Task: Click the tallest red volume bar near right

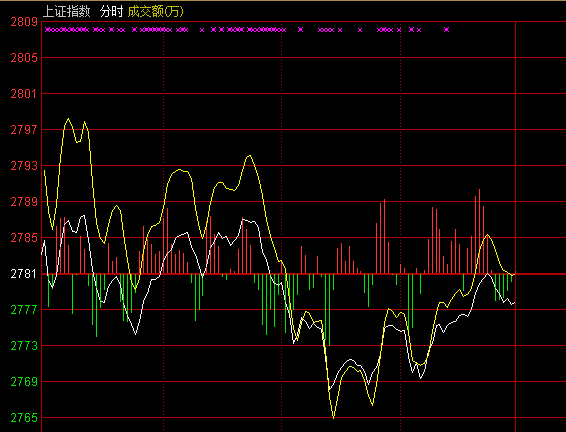Action: (x=479, y=231)
